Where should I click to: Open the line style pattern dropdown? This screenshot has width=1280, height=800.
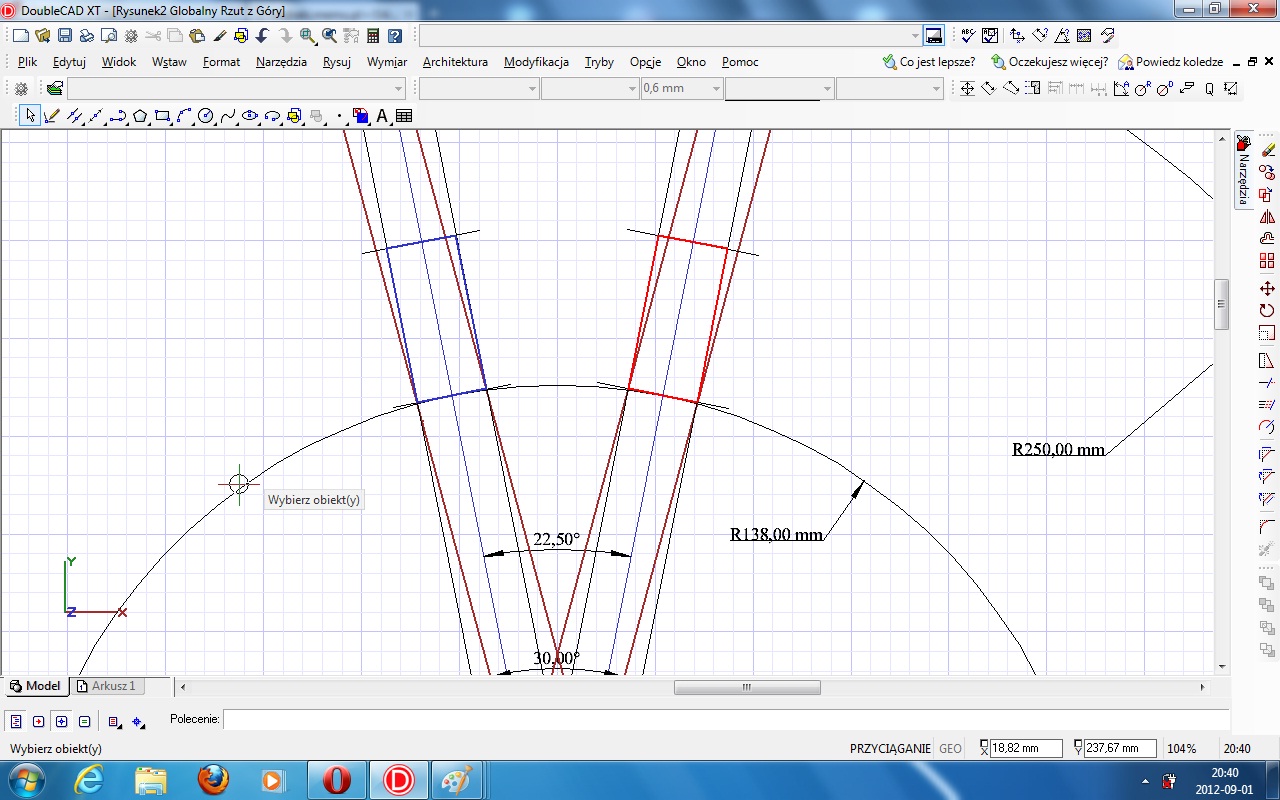(827, 89)
